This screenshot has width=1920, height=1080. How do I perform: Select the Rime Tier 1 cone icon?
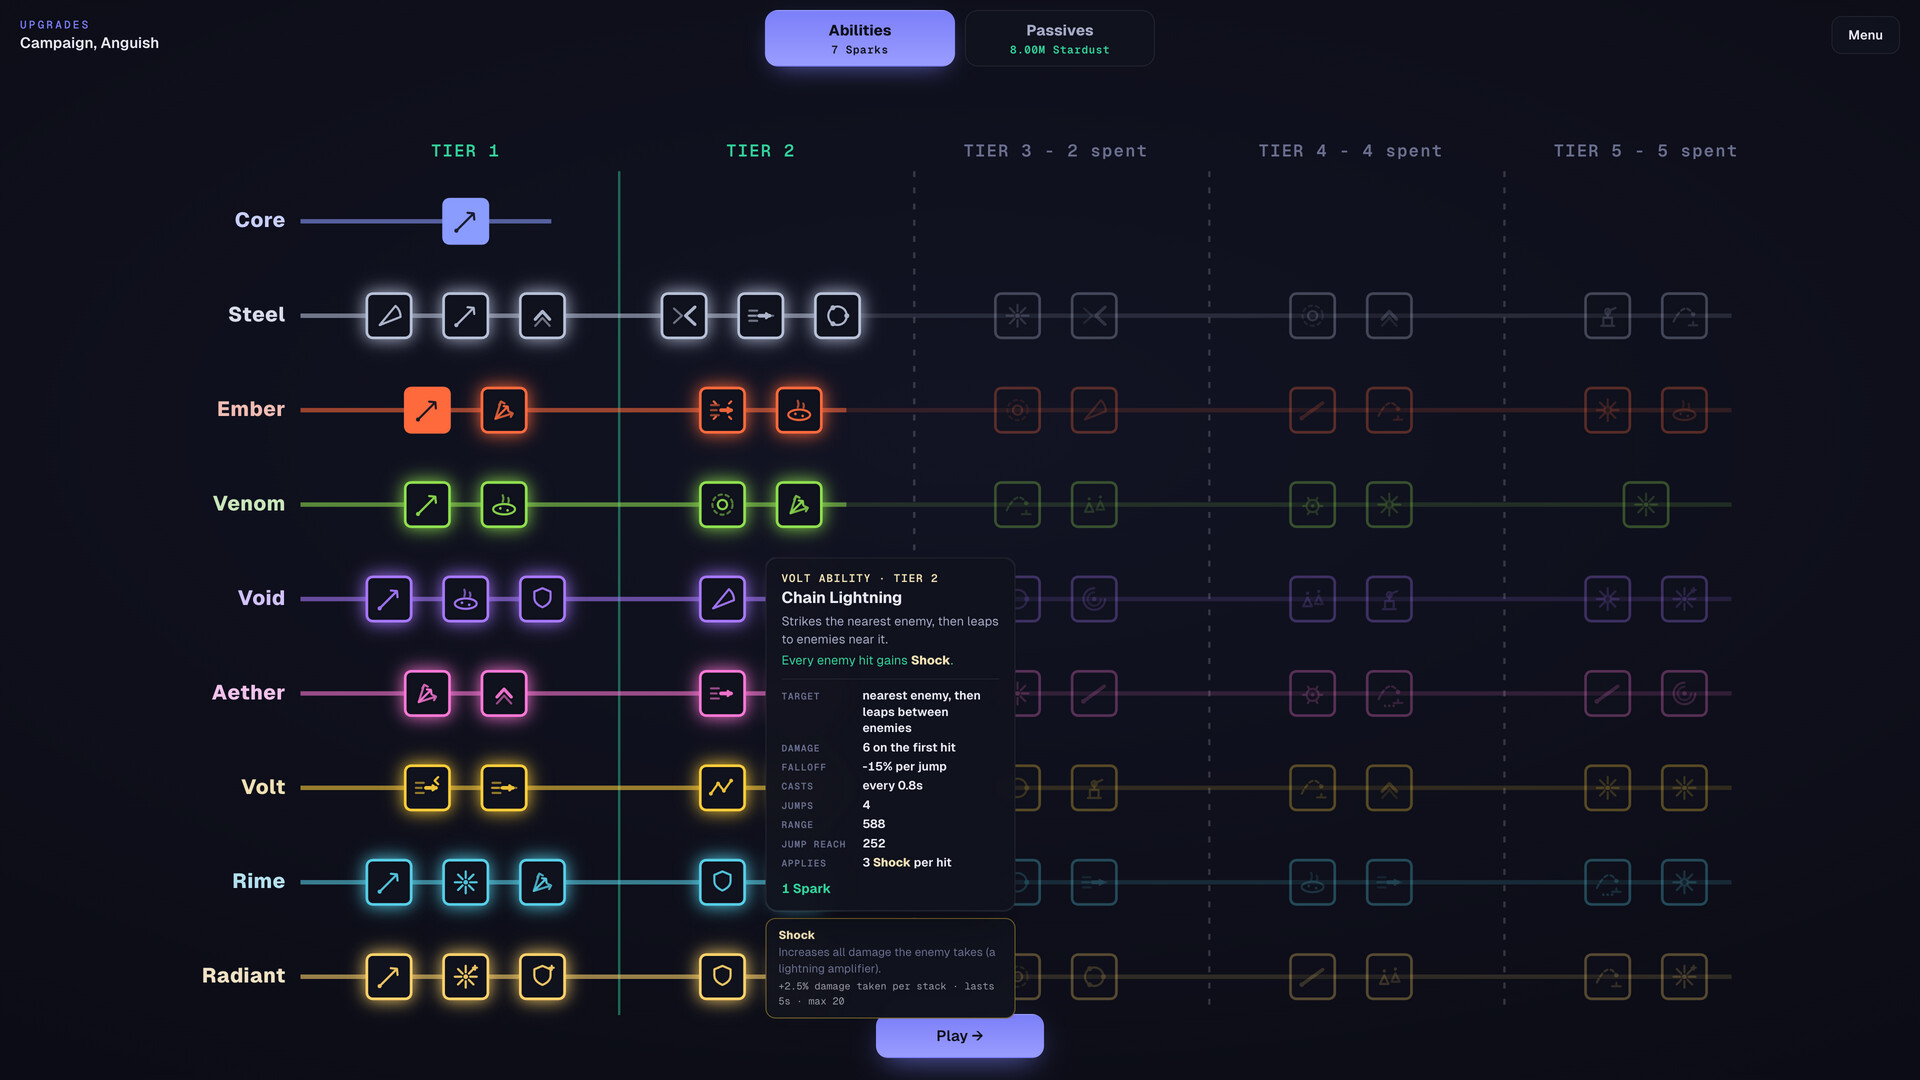pos(542,883)
